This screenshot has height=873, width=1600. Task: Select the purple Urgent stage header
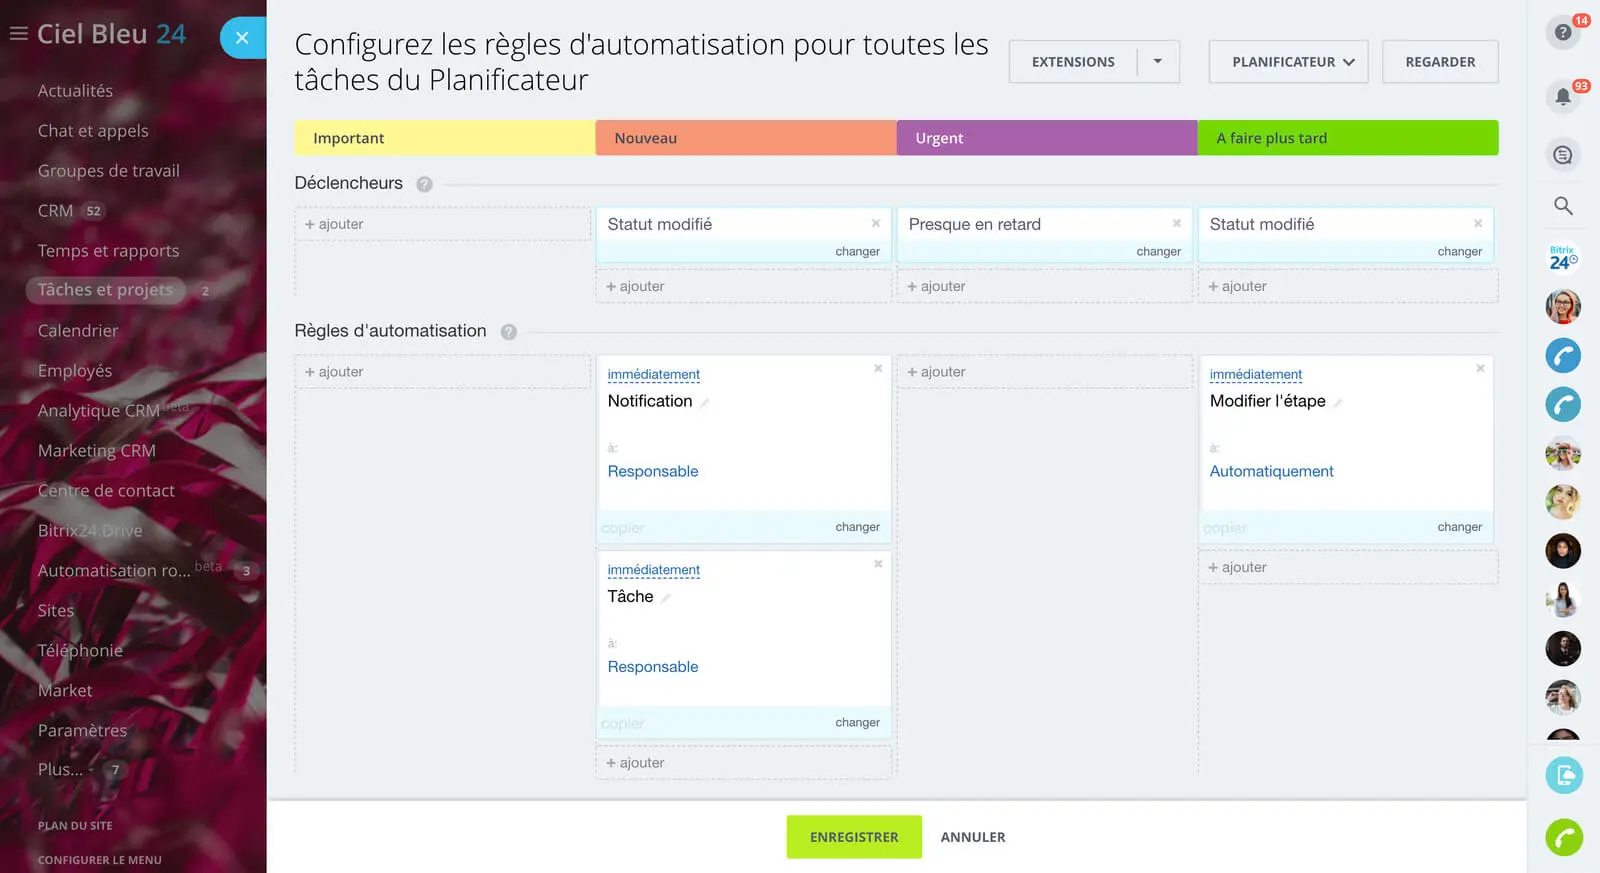pos(1046,138)
